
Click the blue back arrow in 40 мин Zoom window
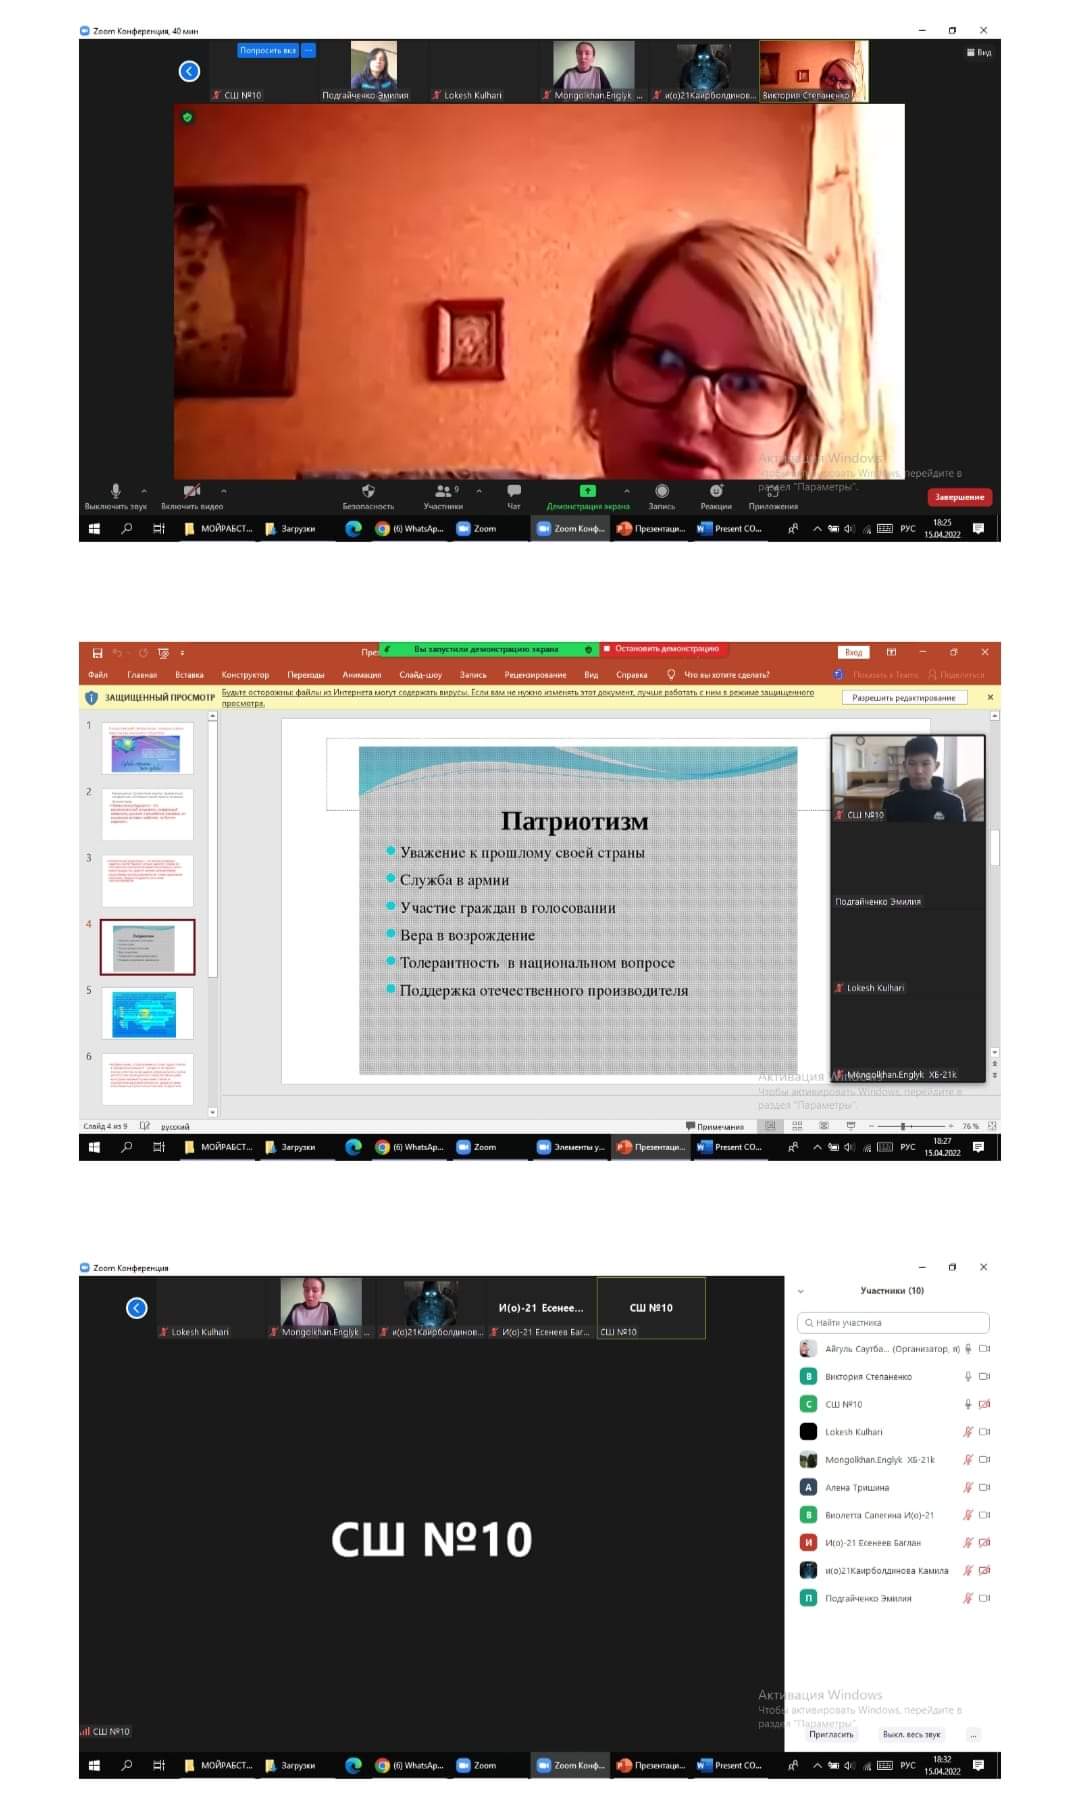[x=189, y=71]
